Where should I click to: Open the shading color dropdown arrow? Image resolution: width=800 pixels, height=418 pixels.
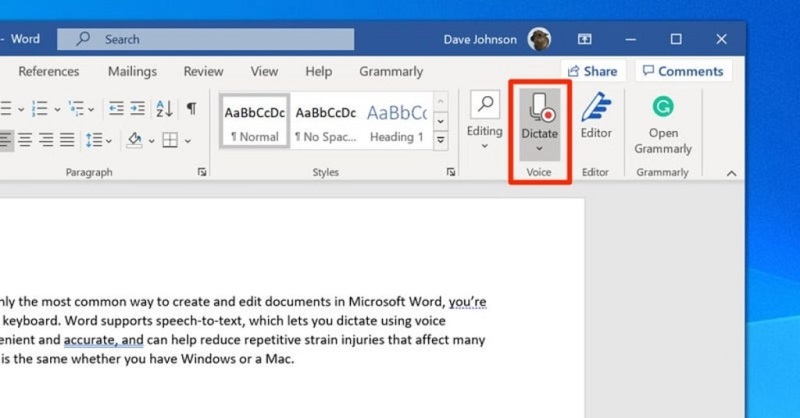pos(151,141)
